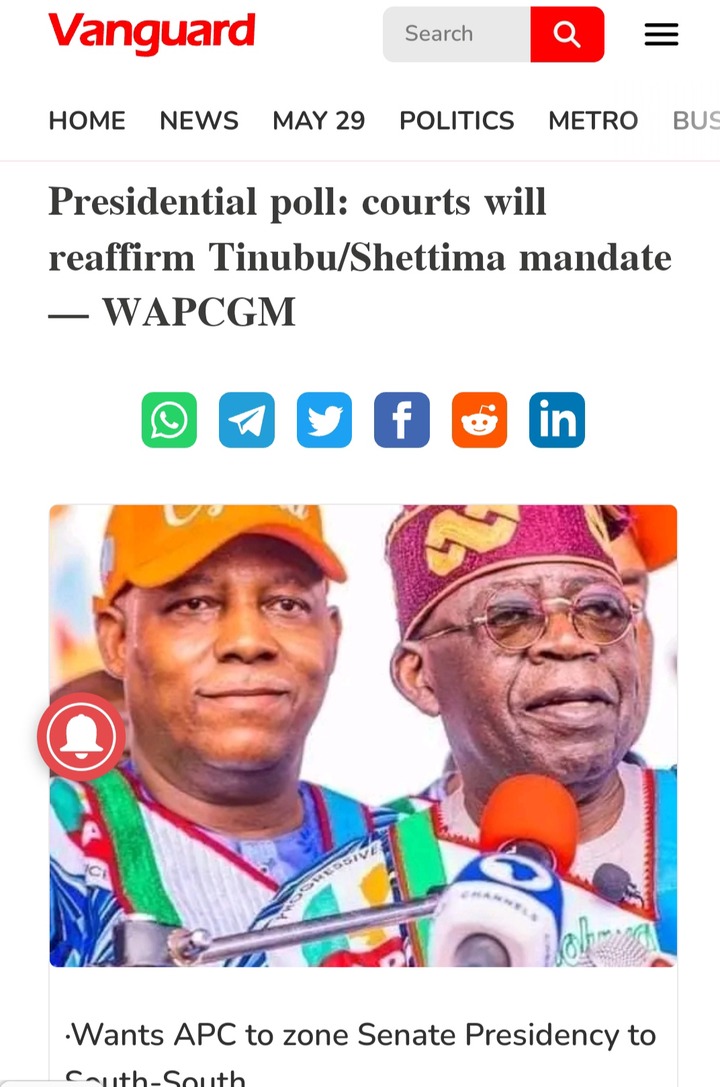This screenshot has width=720, height=1087.
Task: Navigate to the METRO section
Action: tap(593, 121)
